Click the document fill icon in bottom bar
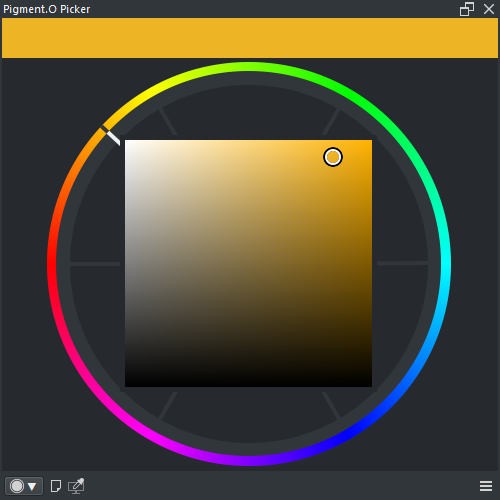500x500 pixels. 56,486
